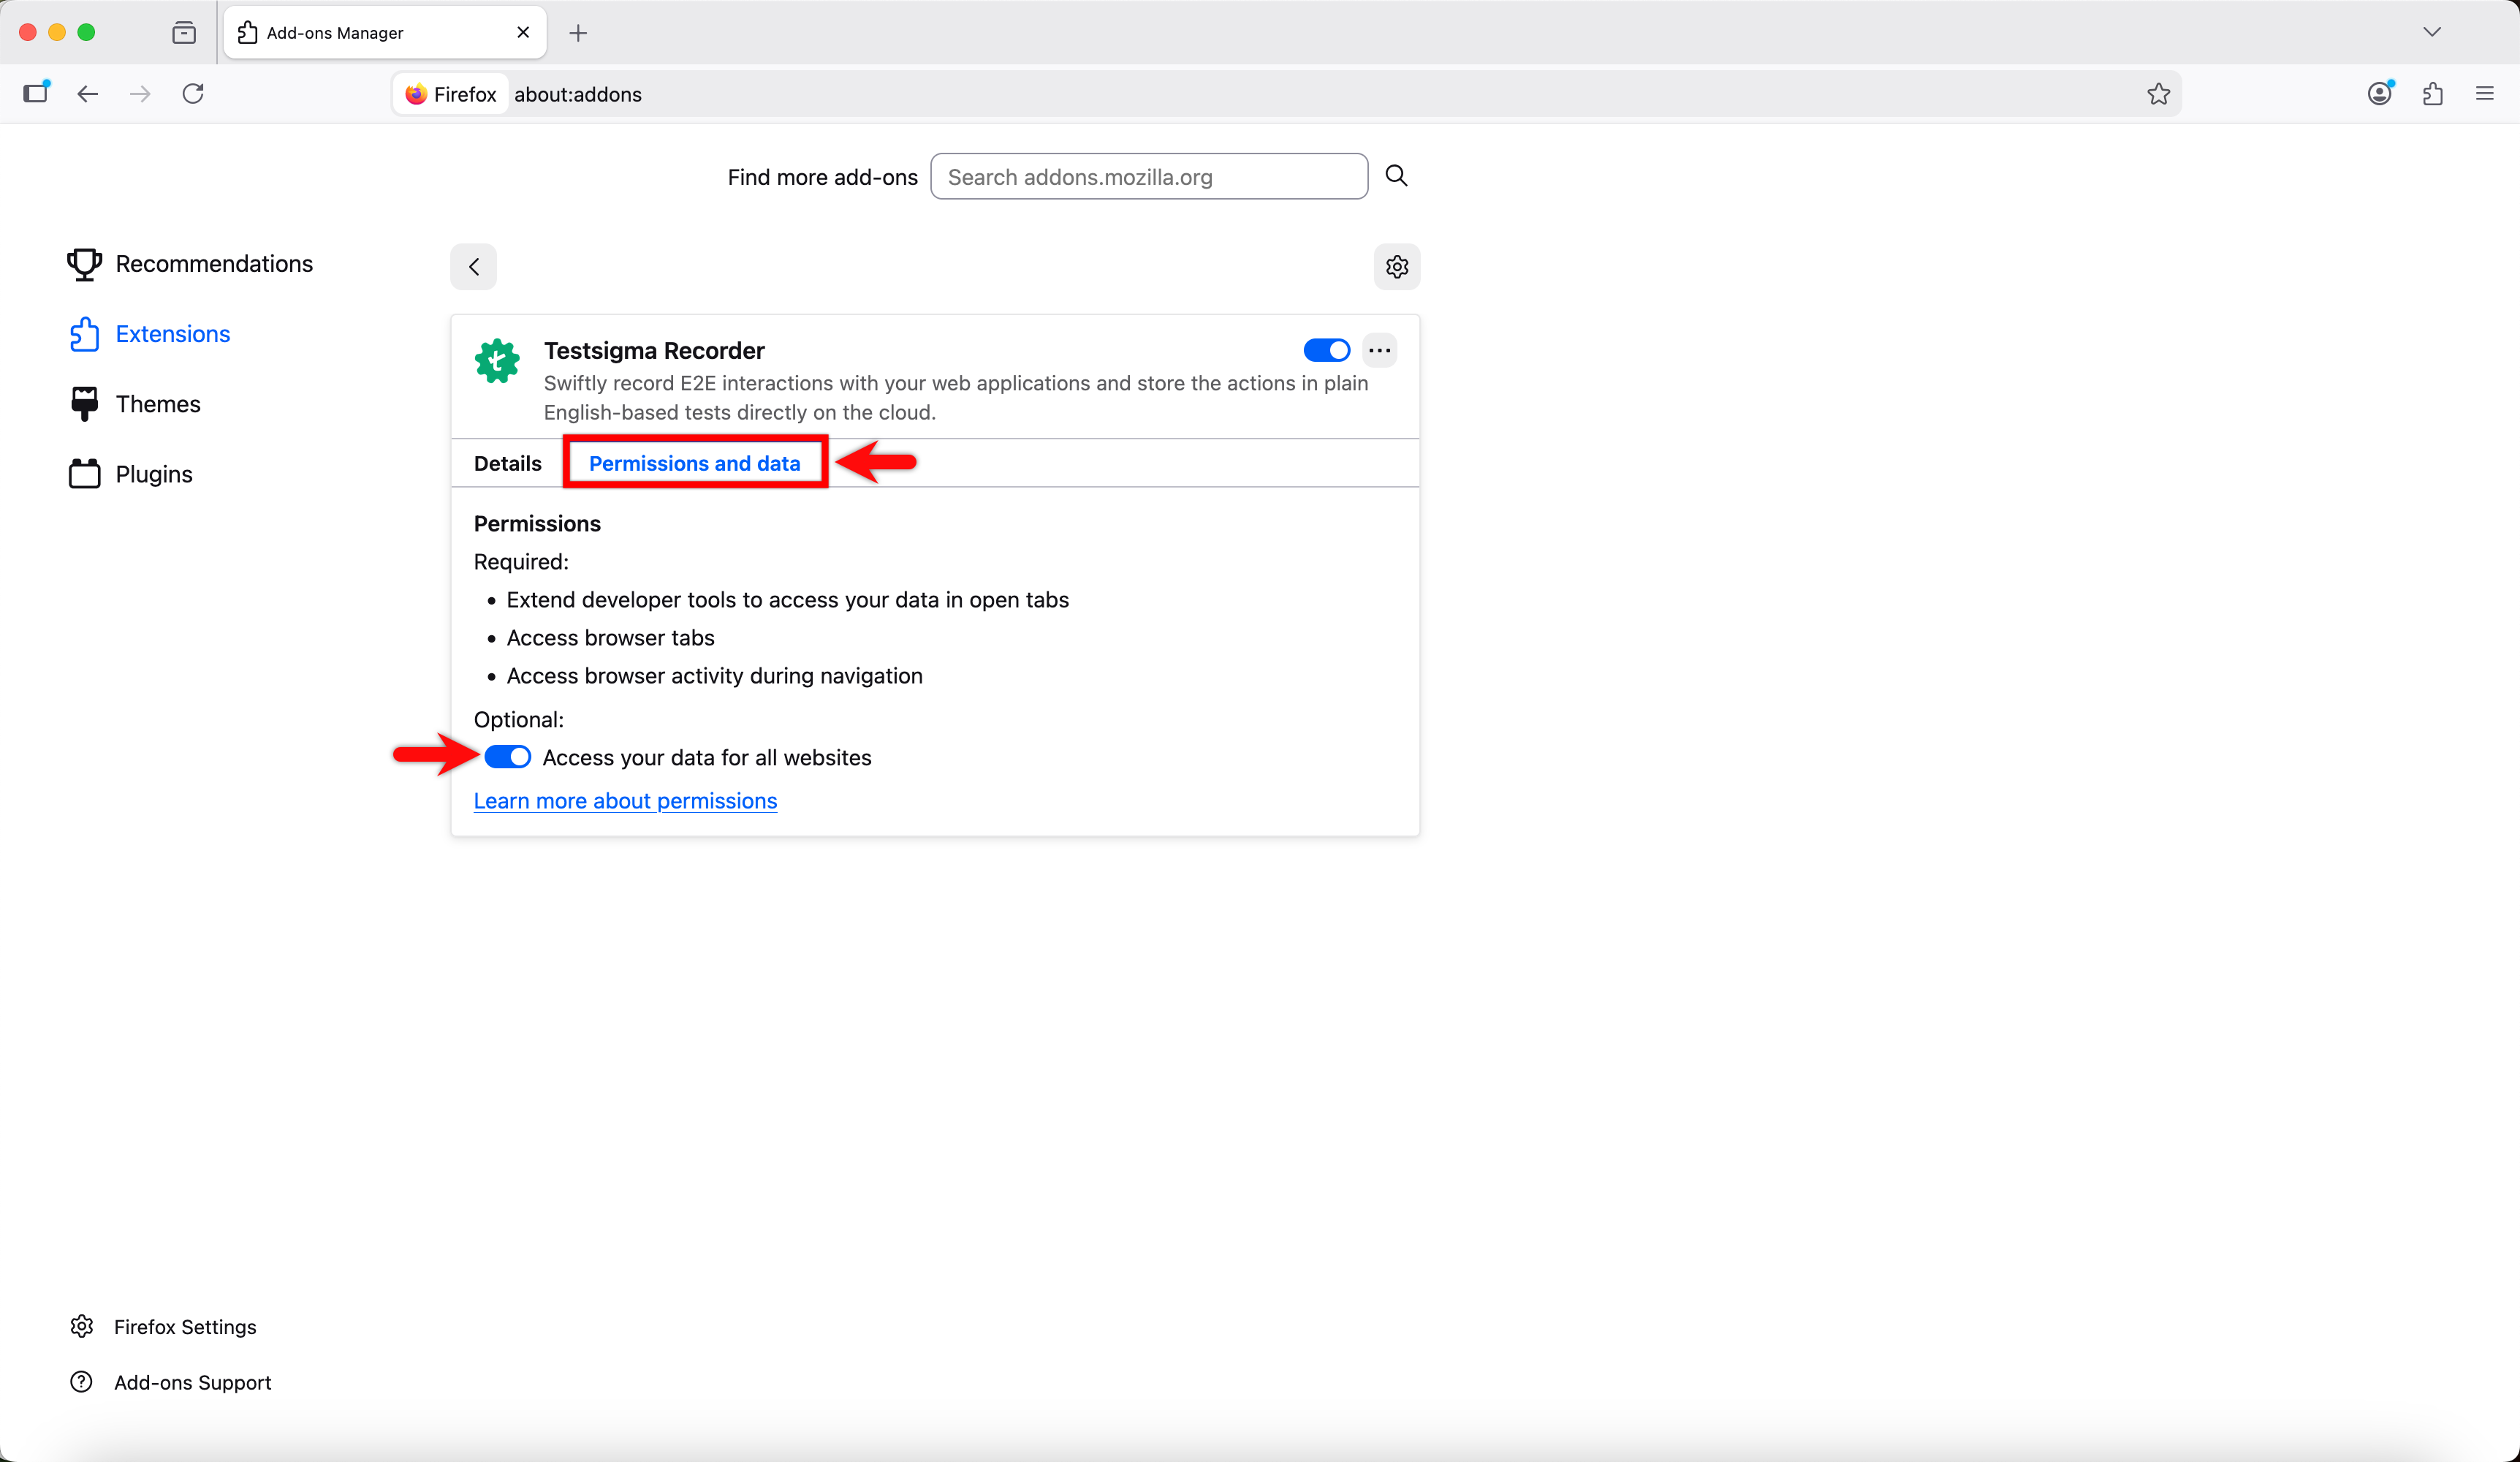The height and width of the screenshot is (1462, 2520).
Task: Disable the Testsigma Recorder extension toggle
Action: pyautogui.click(x=1326, y=350)
